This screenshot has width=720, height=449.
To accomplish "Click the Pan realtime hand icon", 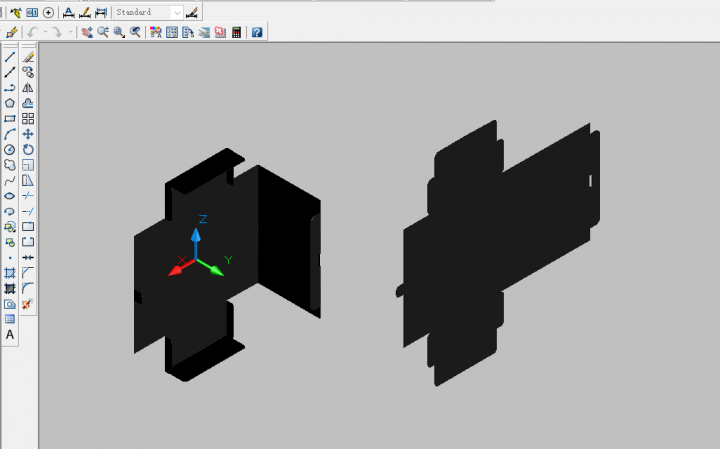I will (87, 32).
